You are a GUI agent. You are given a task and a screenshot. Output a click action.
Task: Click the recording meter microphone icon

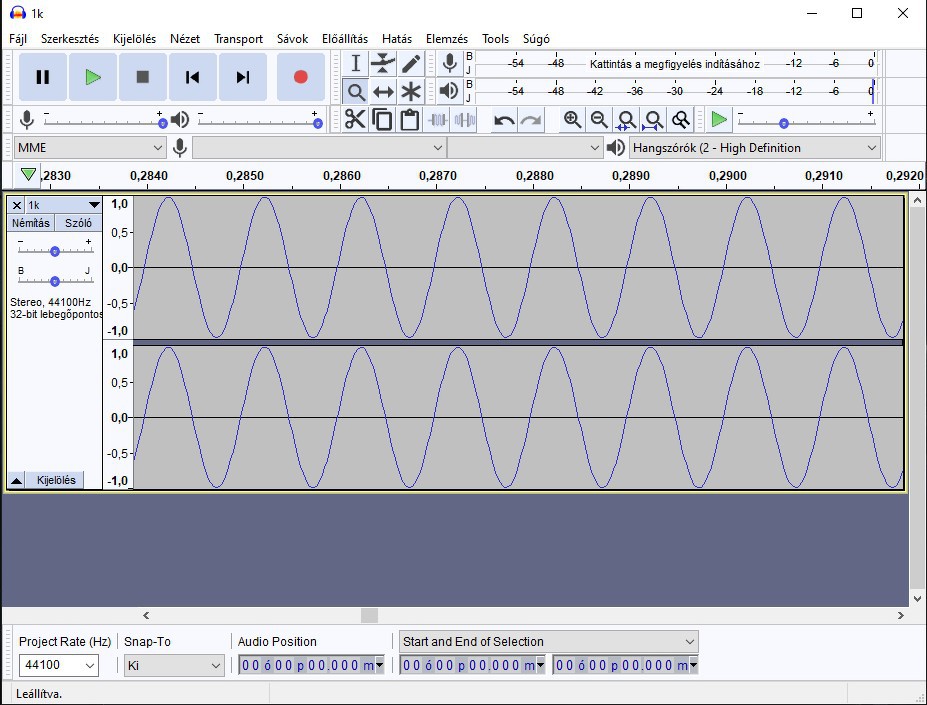point(449,63)
